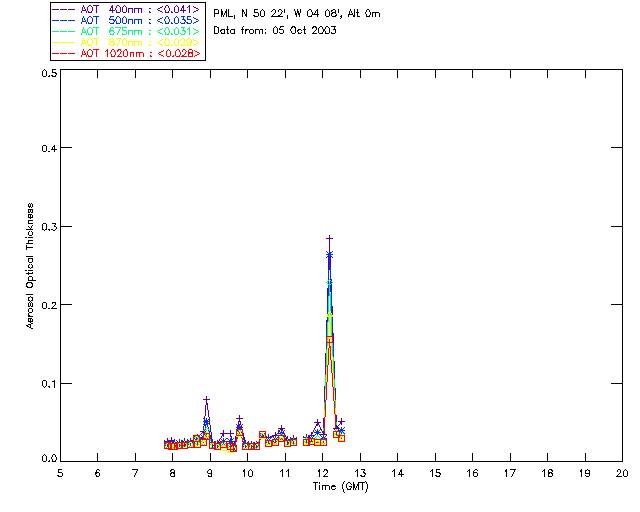The image size is (640, 512).
Task: Click the x-axis label 17
Action: tap(510, 473)
